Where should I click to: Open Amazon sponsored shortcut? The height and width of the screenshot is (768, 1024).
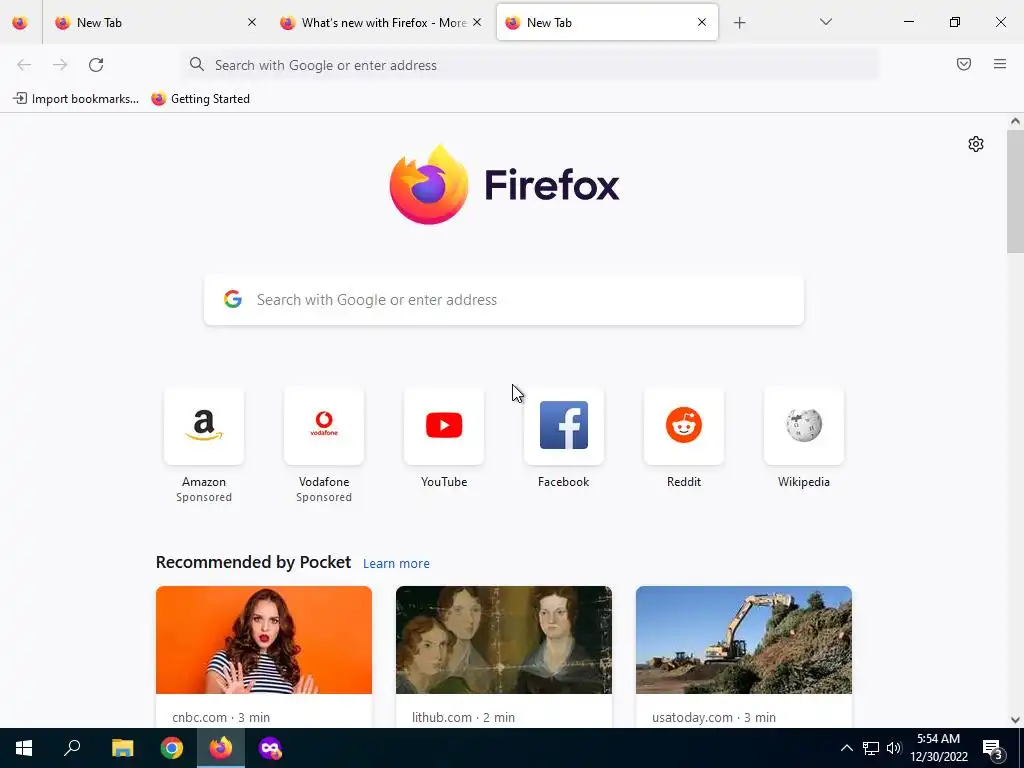(x=204, y=445)
